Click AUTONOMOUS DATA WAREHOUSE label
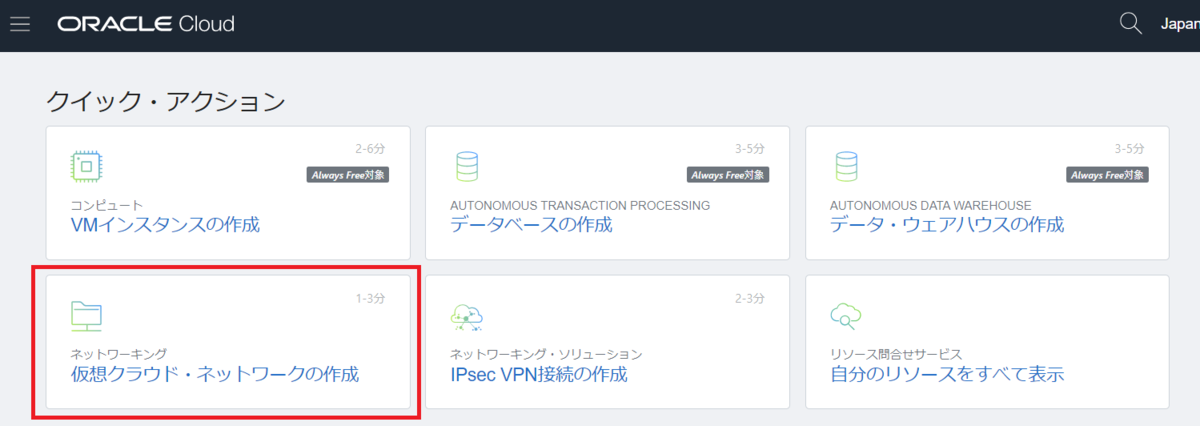 click(x=931, y=205)
